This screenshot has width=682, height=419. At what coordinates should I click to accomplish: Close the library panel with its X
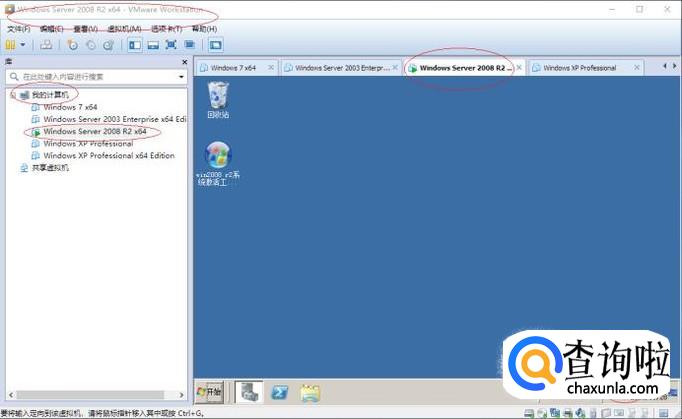(x=184, y=62)
